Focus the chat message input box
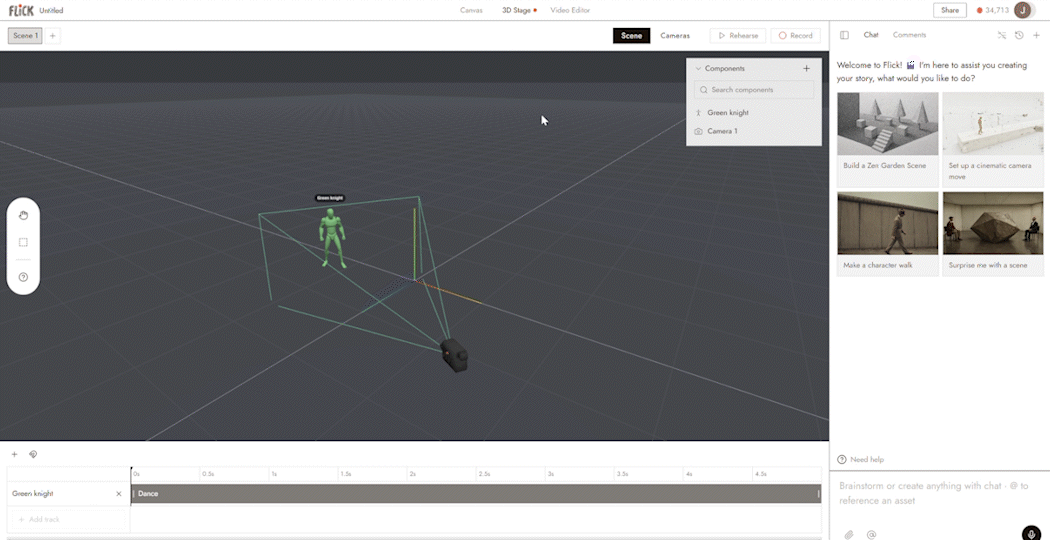1050x540 pixels. point(940,493)
